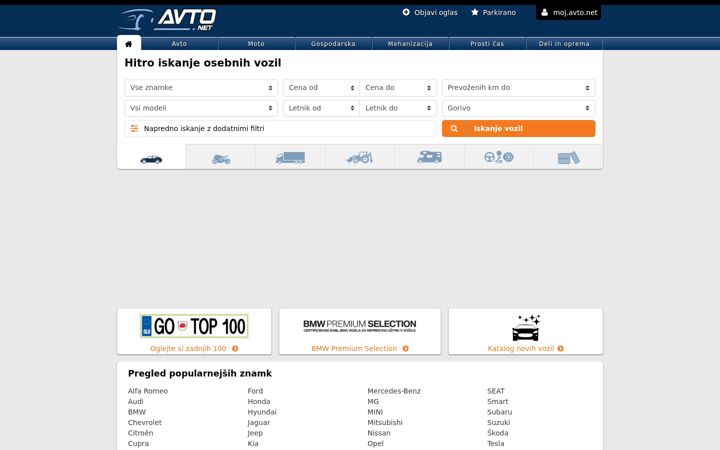Click arrow icon next to BMW Premium Selection link

pos(405,349)
